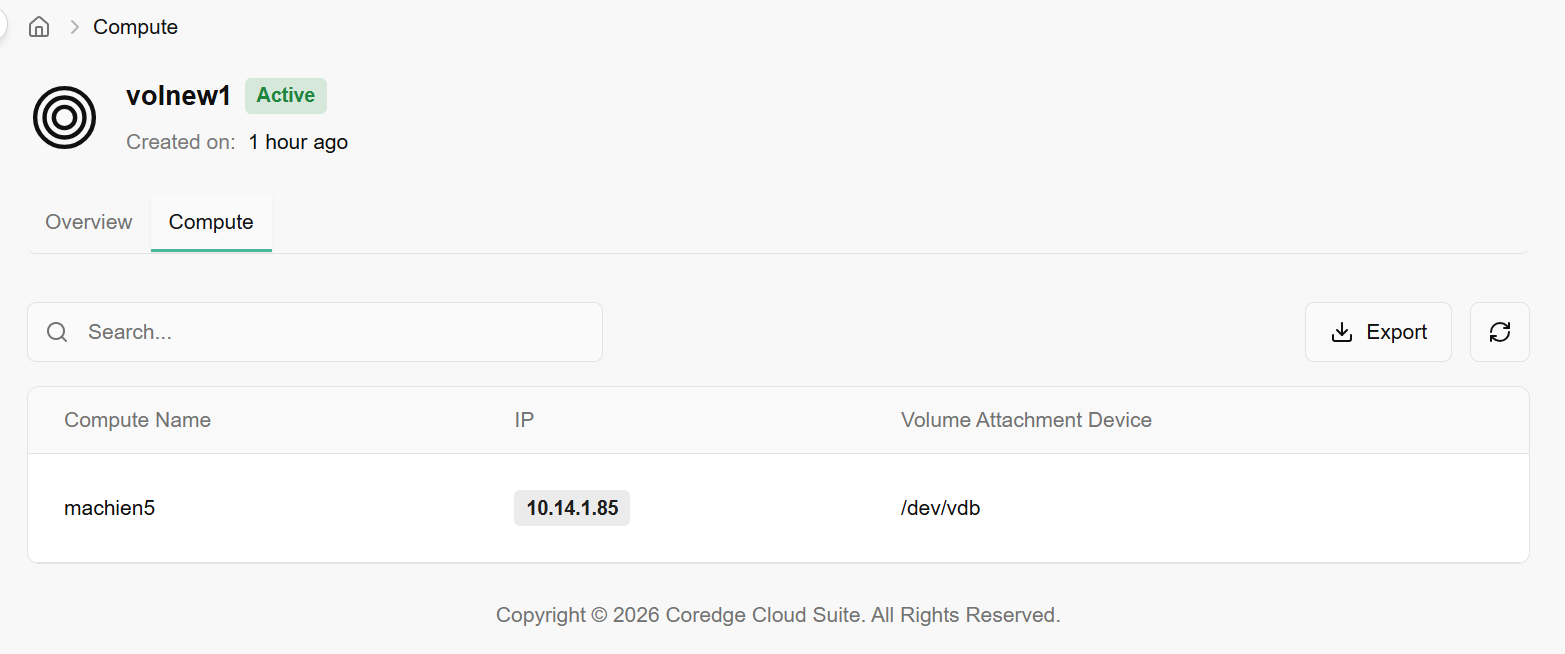Focus the Search input field
The width and height of the screenshot is (1565, 654).
point(330,332)
